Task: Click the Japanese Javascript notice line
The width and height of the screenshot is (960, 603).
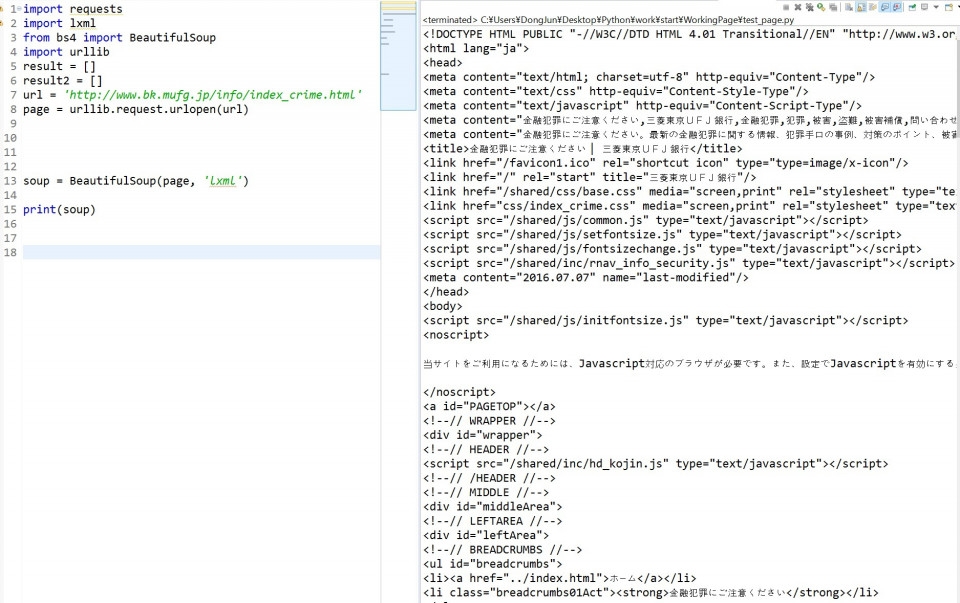Action: click(689, 364)
